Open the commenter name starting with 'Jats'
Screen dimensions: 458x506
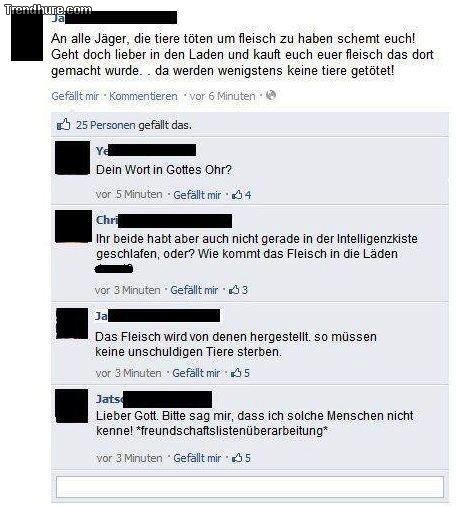(x=154, y=399)
